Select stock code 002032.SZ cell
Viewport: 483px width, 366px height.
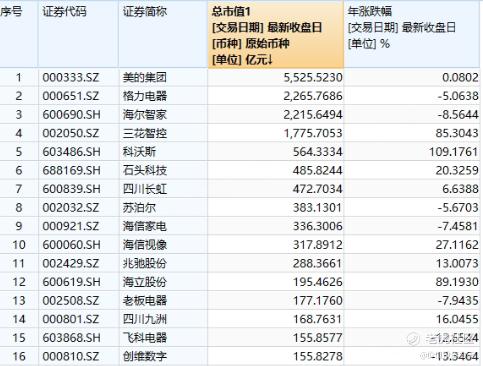point(78,208)
